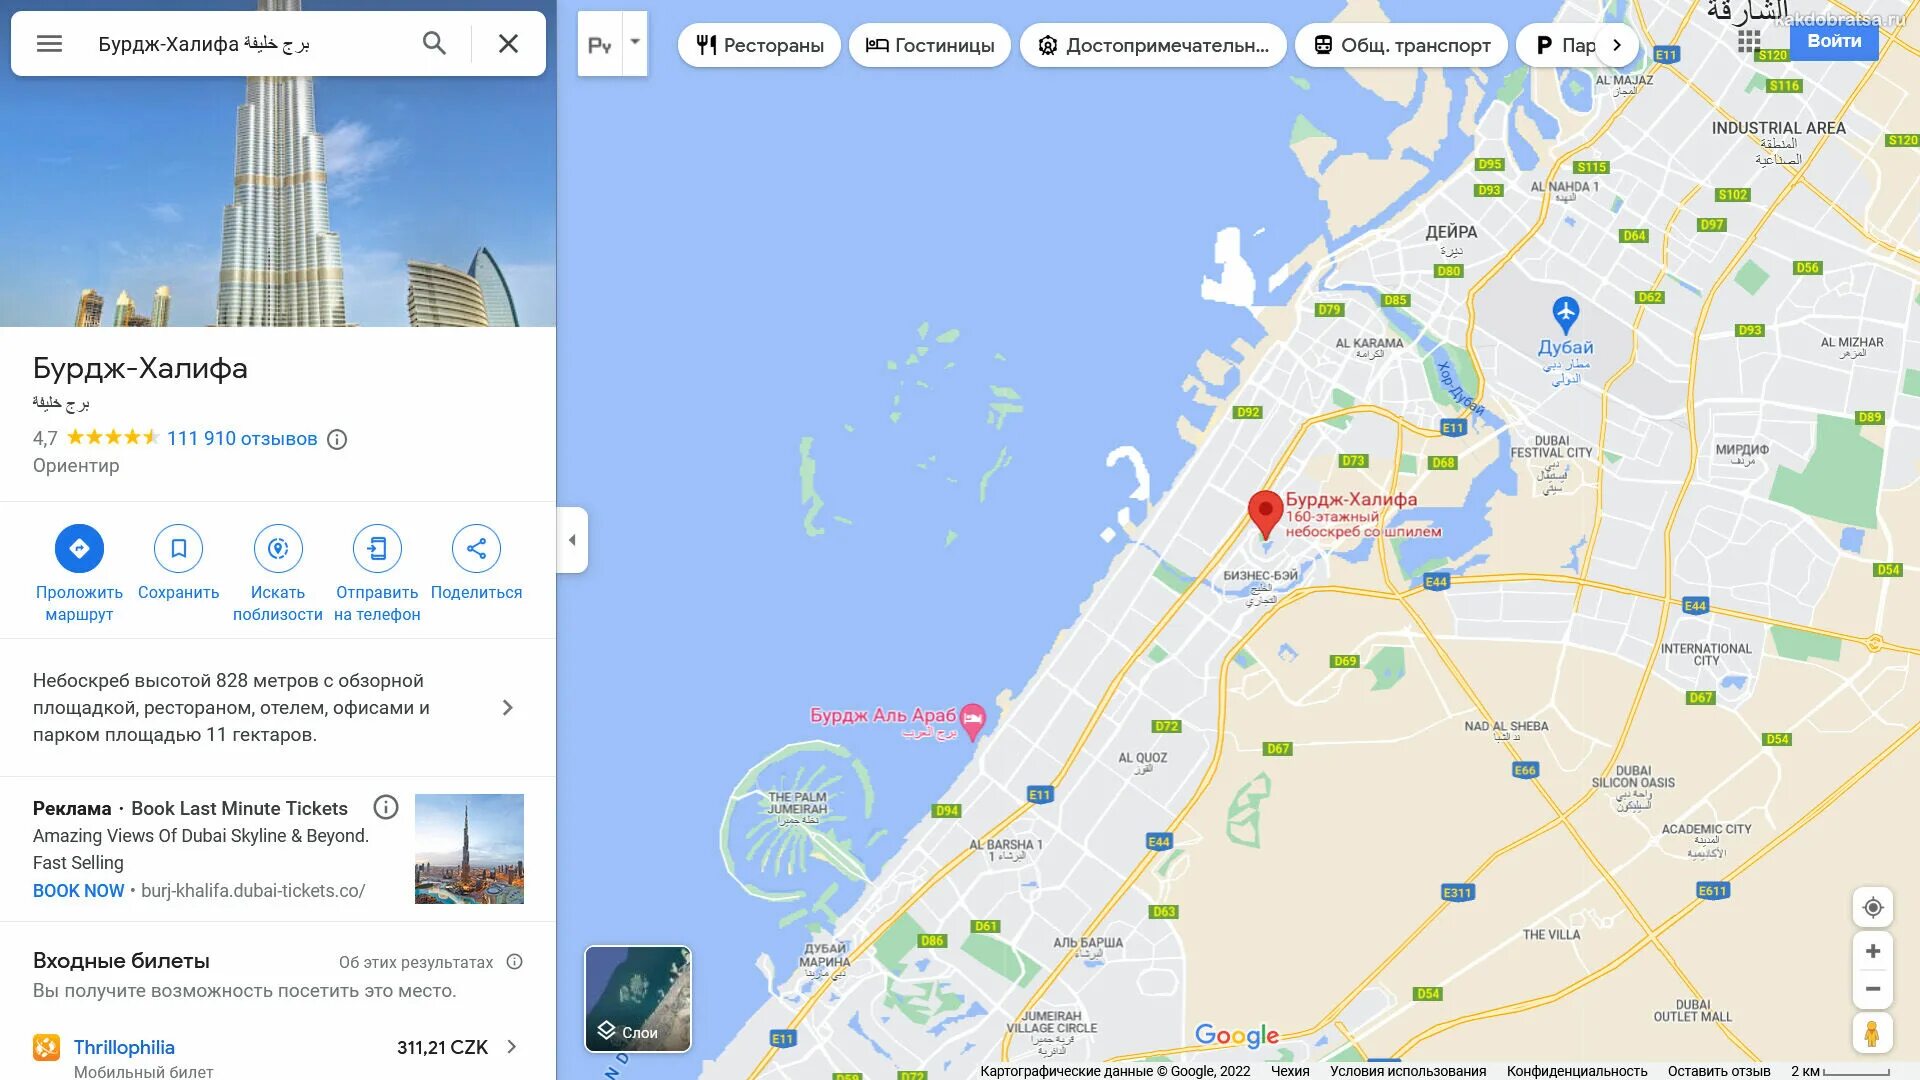Screen dimensions: 1920x1080
Task: Zoom out with the minus button
Action: click(1873, 989)
